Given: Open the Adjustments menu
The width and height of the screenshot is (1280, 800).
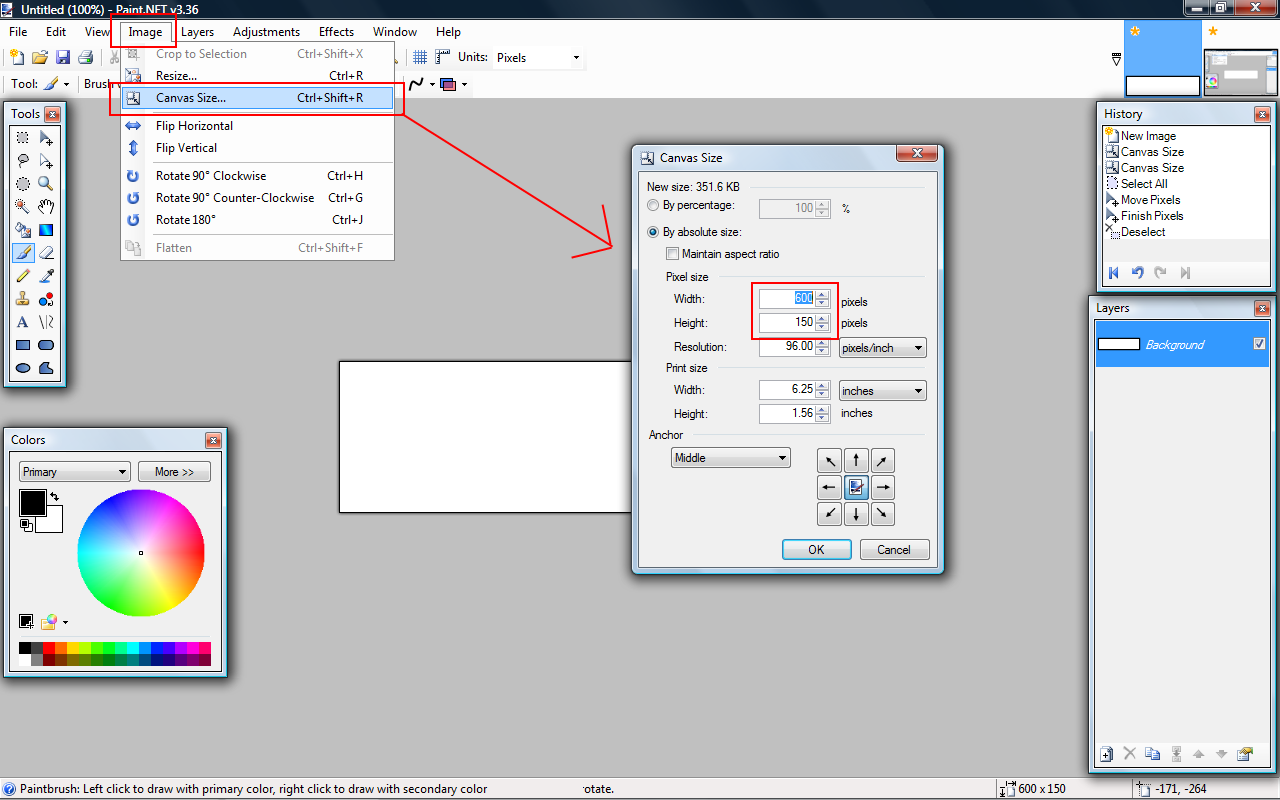Looking at the screenshot, I should pyautogui.click(x=266, y=32).
